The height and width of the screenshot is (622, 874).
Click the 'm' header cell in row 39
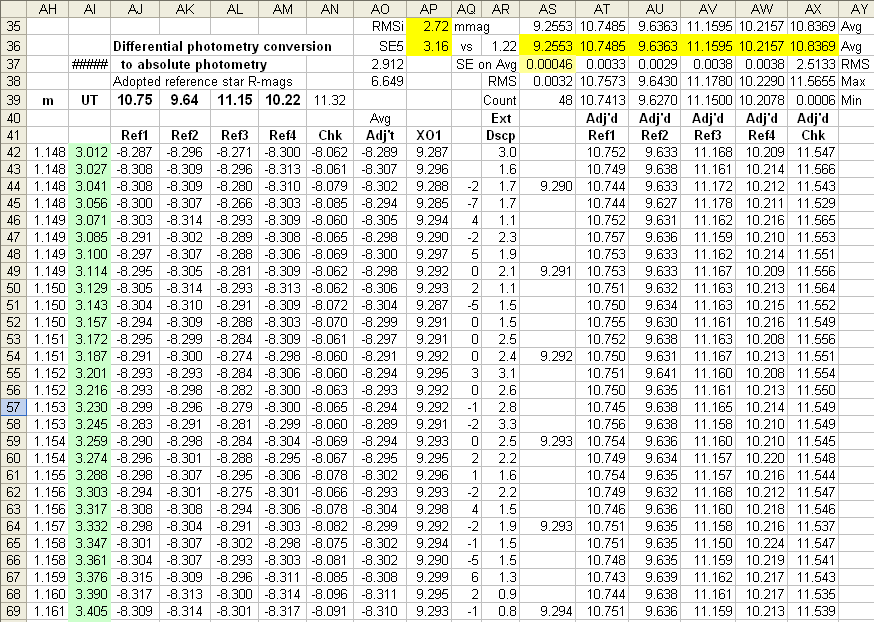point(48,100)
